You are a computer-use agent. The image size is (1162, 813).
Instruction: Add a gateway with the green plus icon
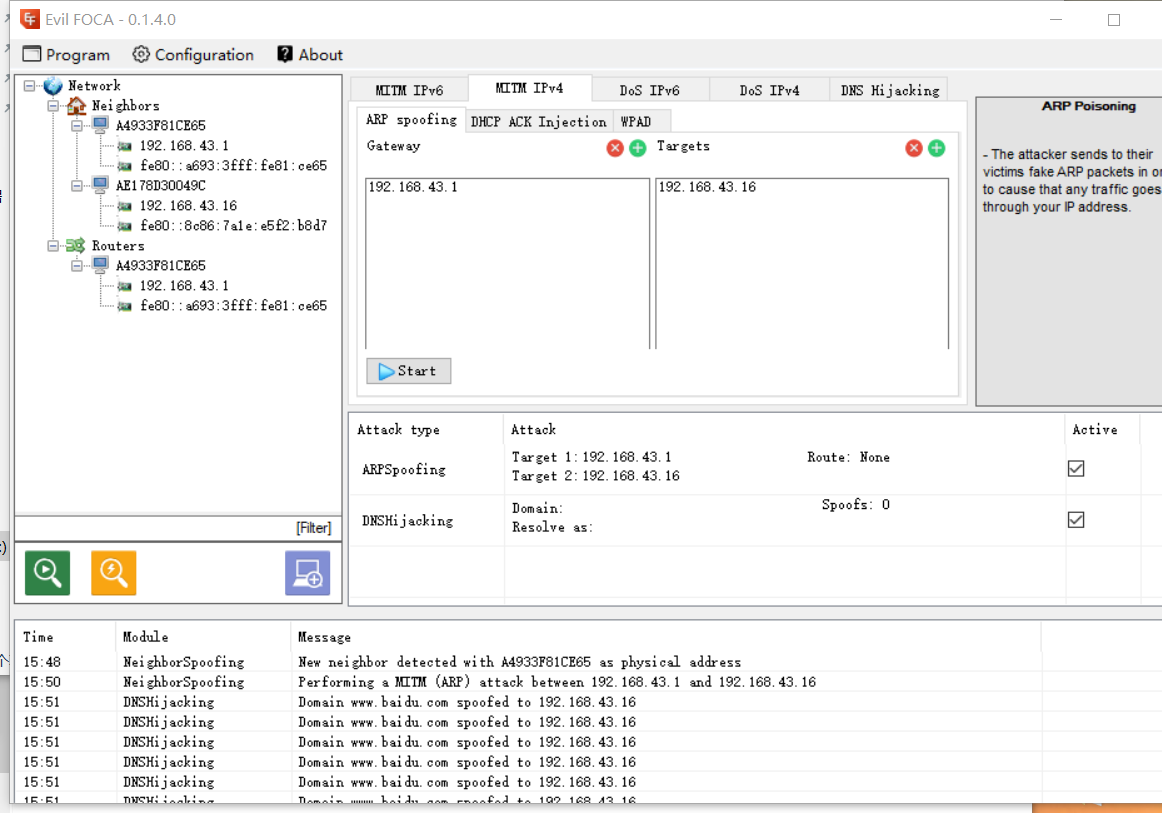pos(637,148)
